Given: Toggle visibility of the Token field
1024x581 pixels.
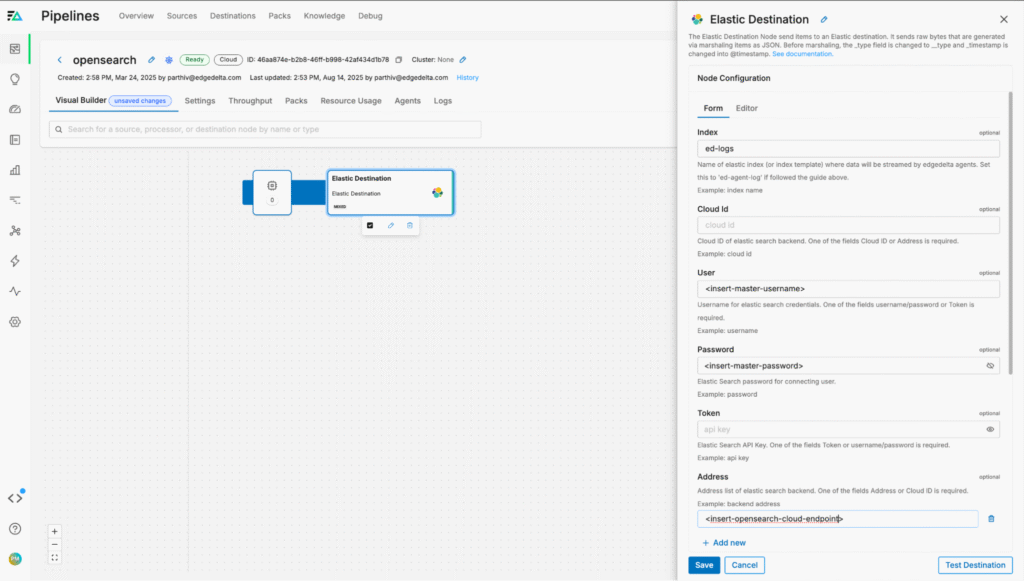Looking at the screenshot, I should [990, 430].
